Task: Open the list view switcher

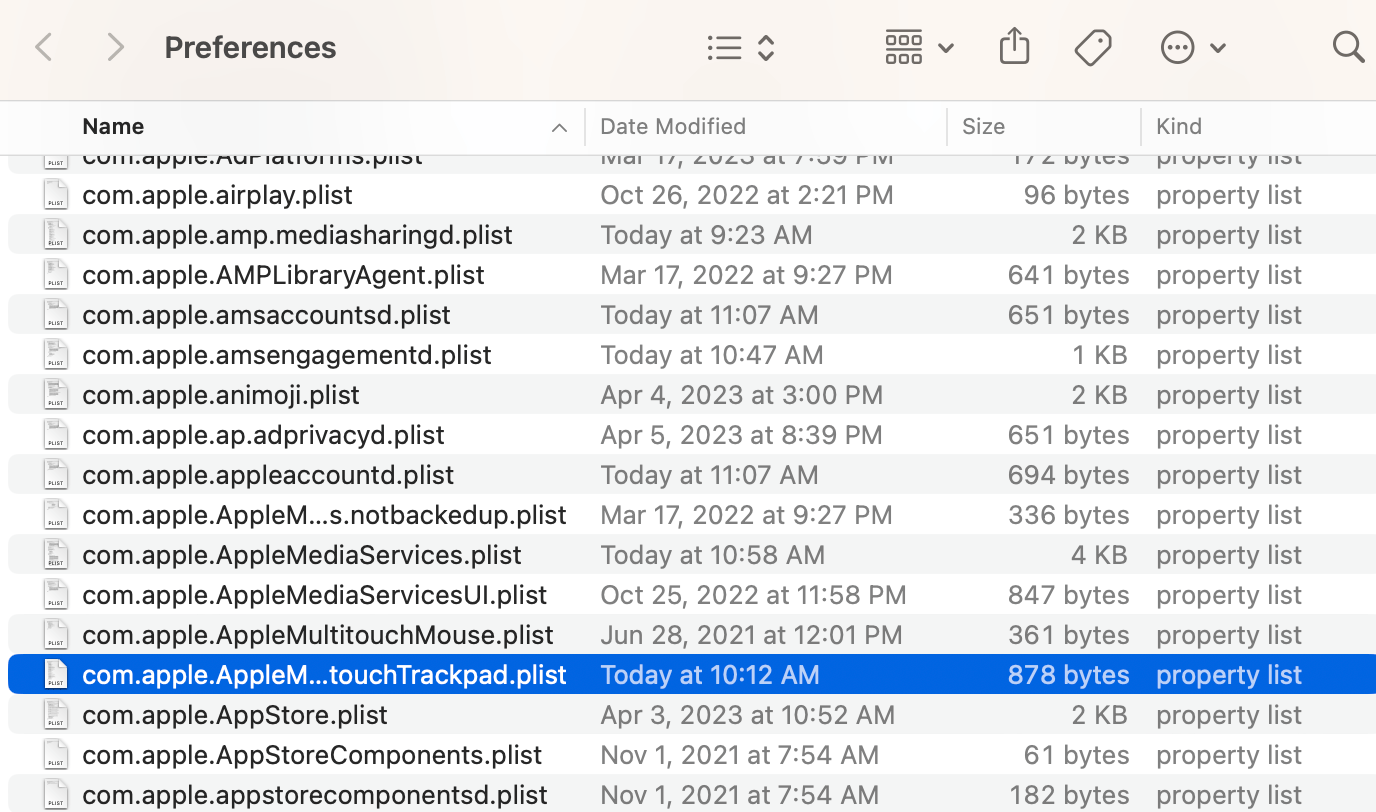Action: (x=741, y=48)
